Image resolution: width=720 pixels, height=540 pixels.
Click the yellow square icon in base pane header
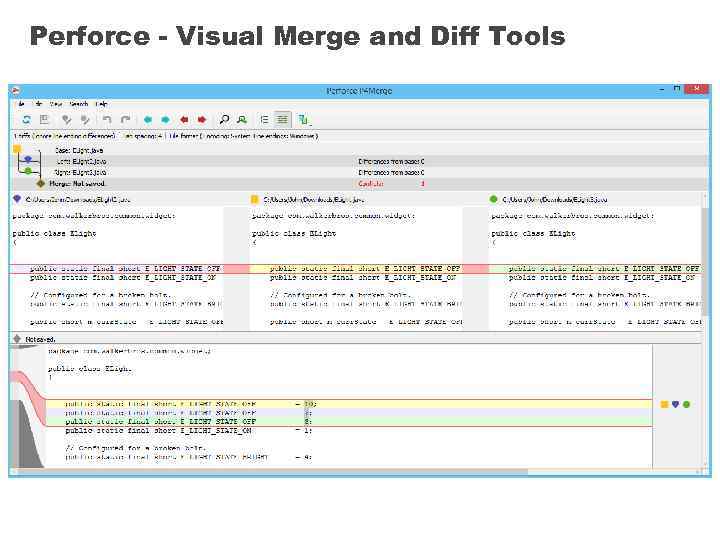(x=254, y=199)
